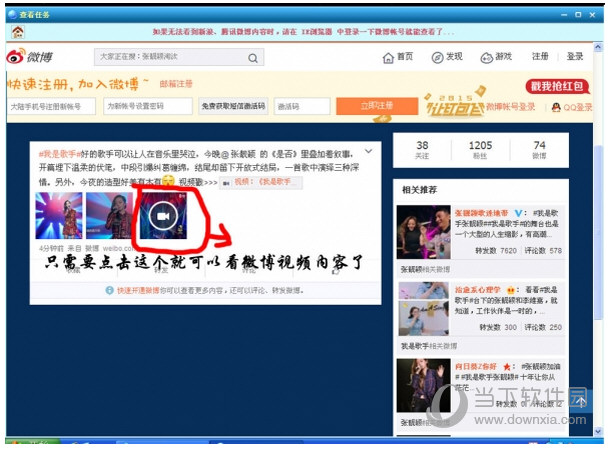The width and height of the screenshot is (611, 449).
Task: Click 转发数 300 in second recommendation
Action: 498,327
